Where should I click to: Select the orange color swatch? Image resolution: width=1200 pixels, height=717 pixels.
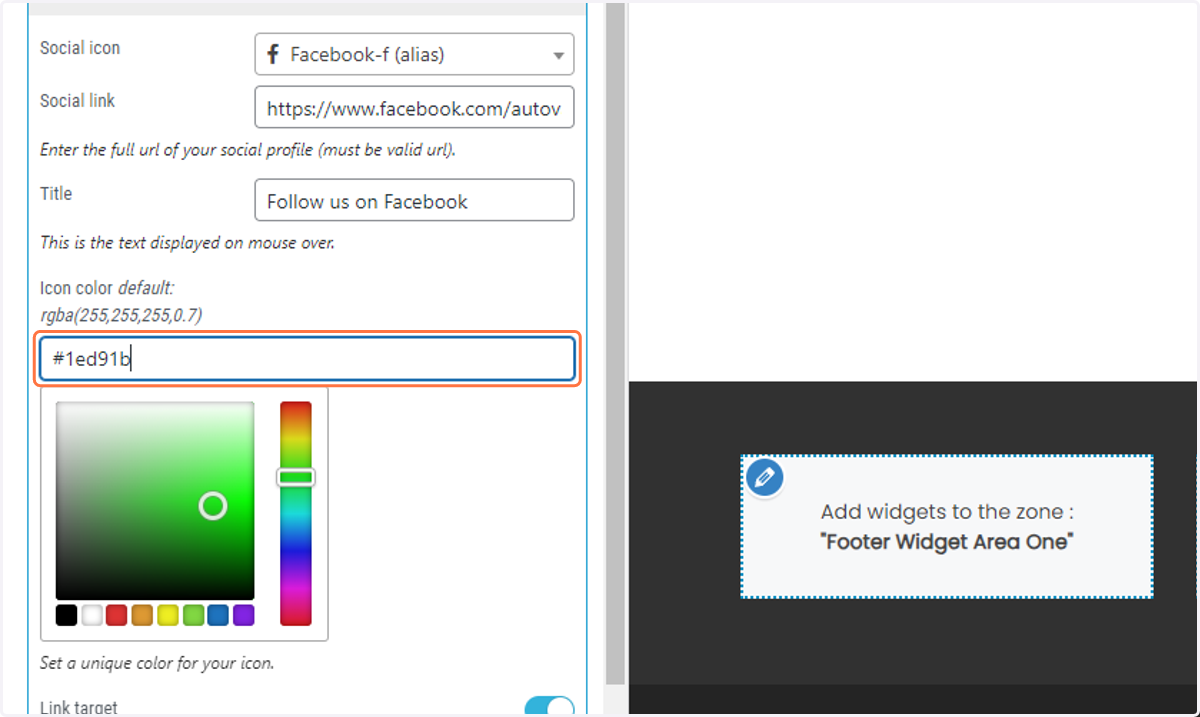[142, 615]
